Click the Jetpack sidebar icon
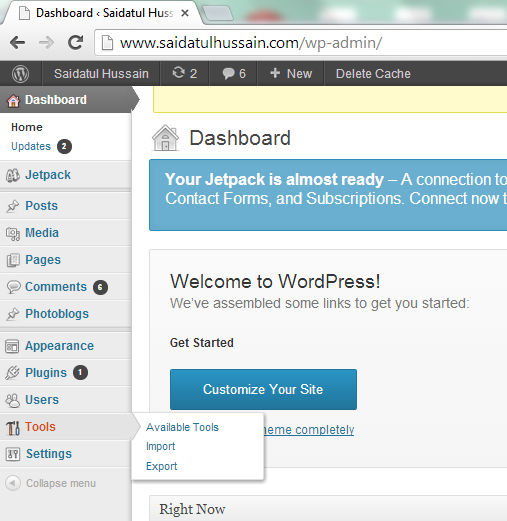507x521 pixels. point(13,175)
